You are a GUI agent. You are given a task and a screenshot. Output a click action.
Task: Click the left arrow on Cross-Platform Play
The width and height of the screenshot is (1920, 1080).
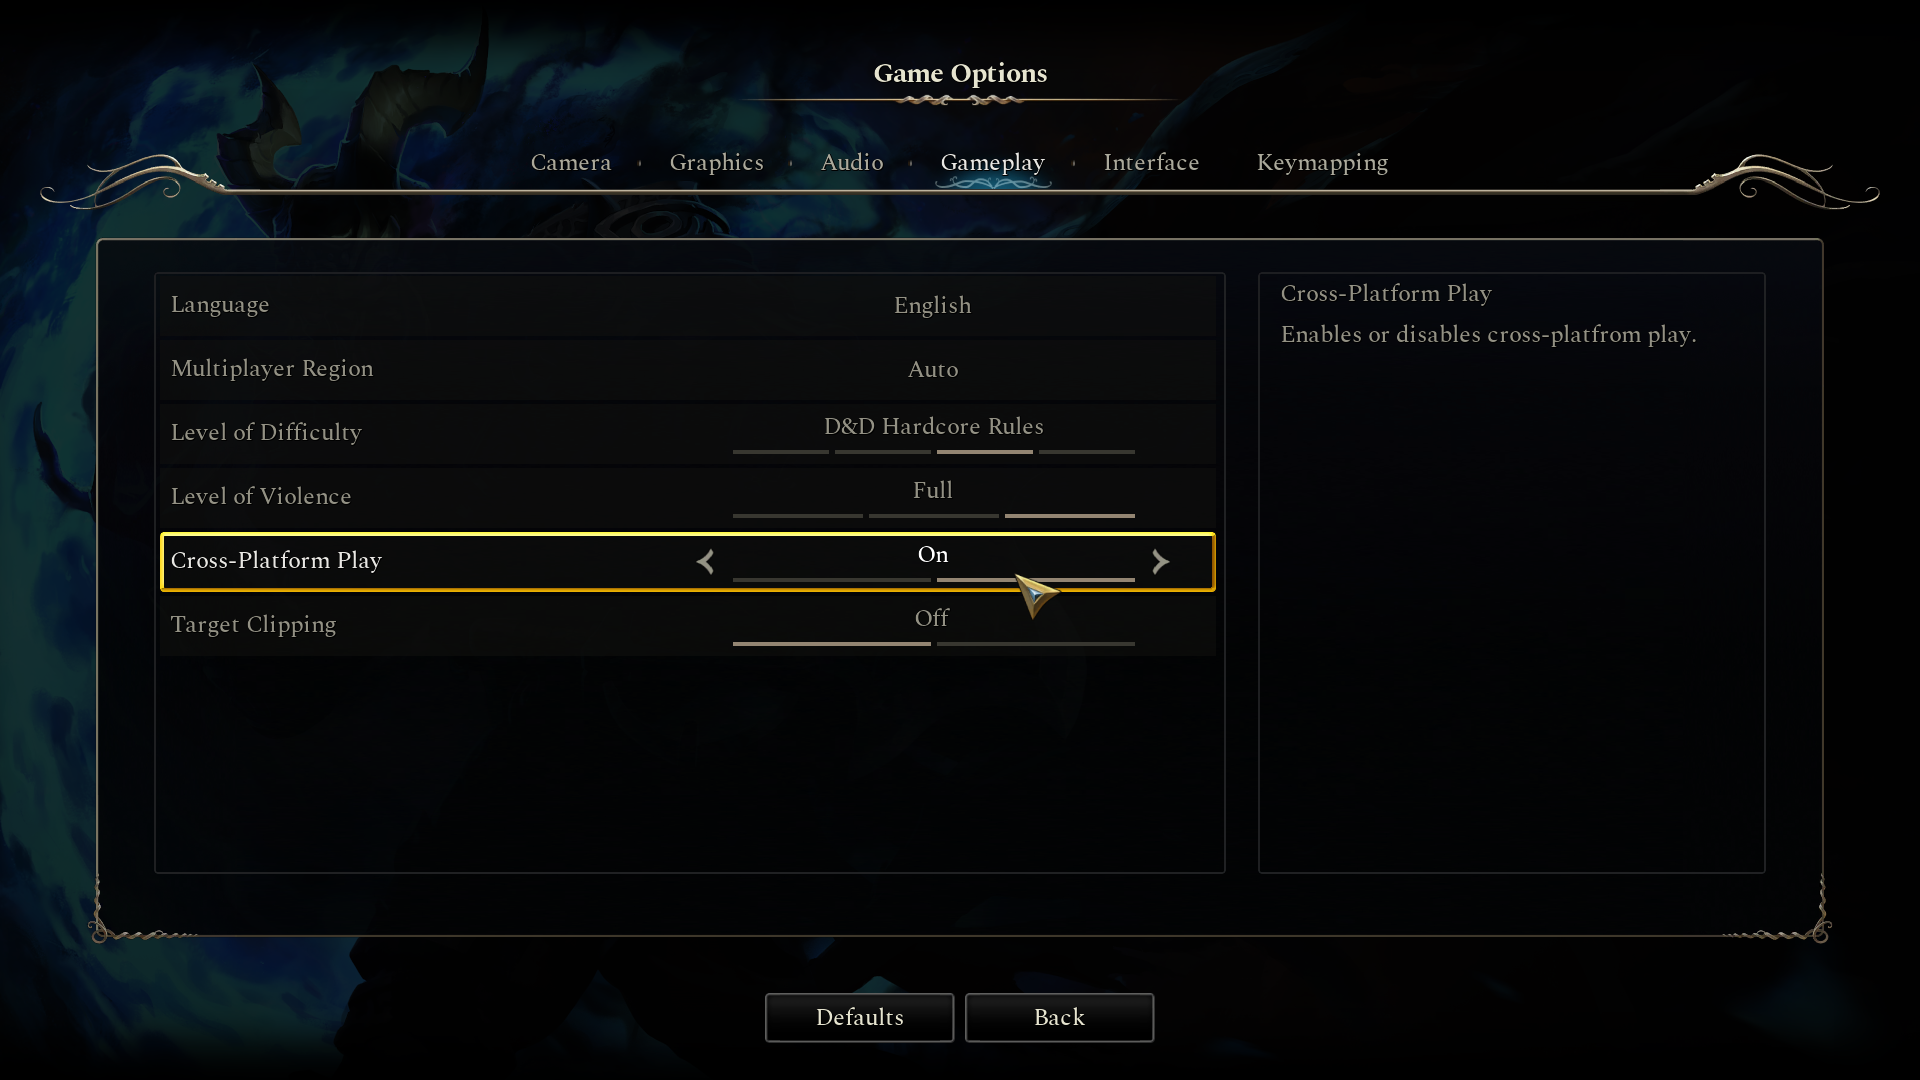(706, 562)
